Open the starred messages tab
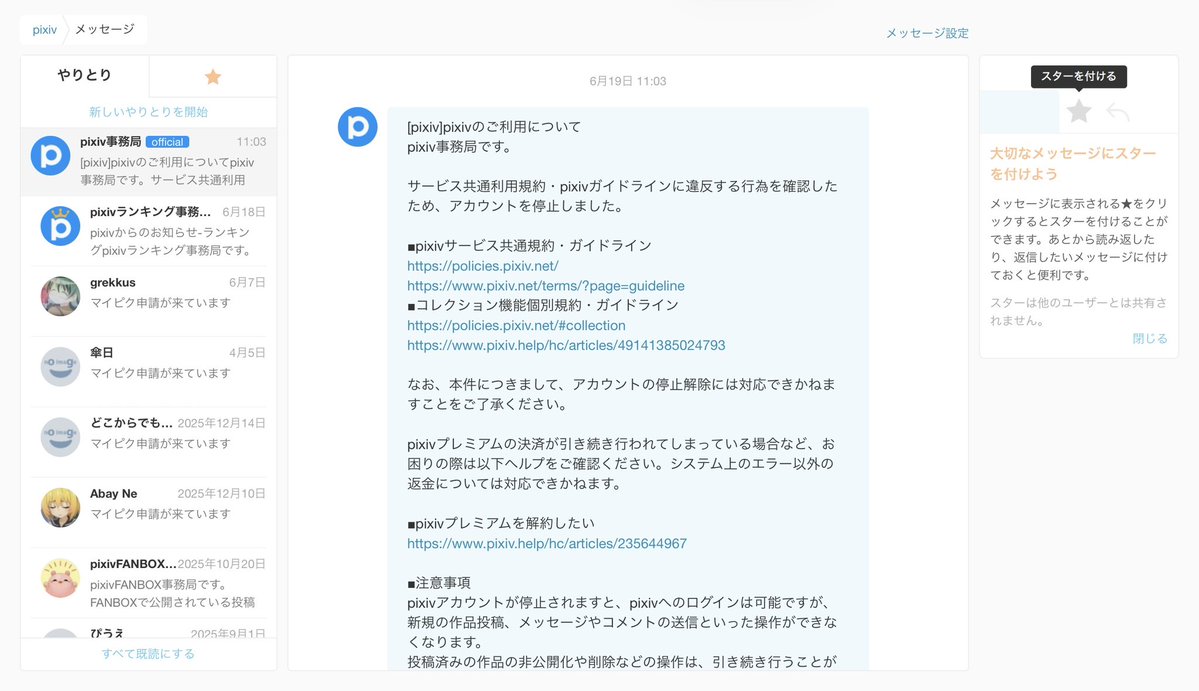Image resolution: width=1199 pixels, height=691 pixels. click(213, 76)
